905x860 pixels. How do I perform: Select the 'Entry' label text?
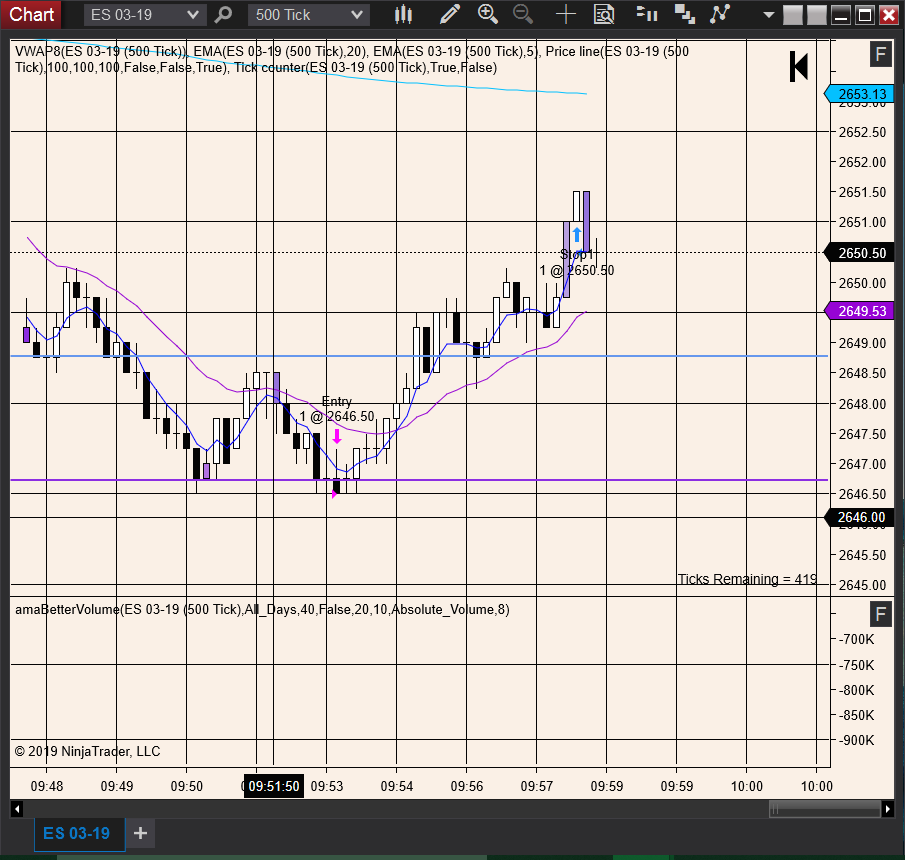pyautogui.click(x=336, y=401)
